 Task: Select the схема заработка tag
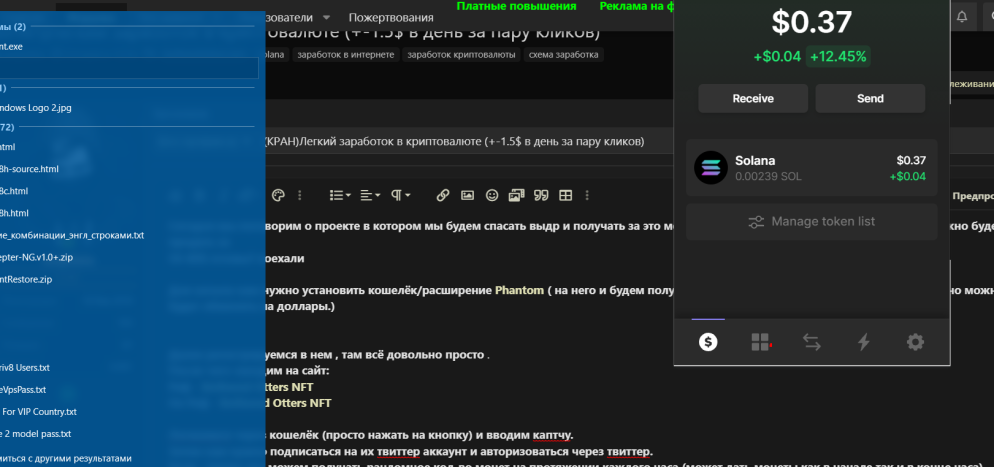[x=564, y=54]
